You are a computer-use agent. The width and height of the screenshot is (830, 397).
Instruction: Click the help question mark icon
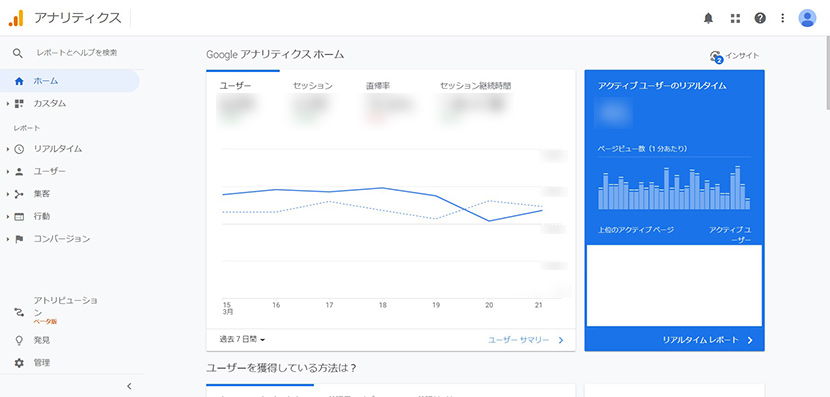tap(760, 19)
